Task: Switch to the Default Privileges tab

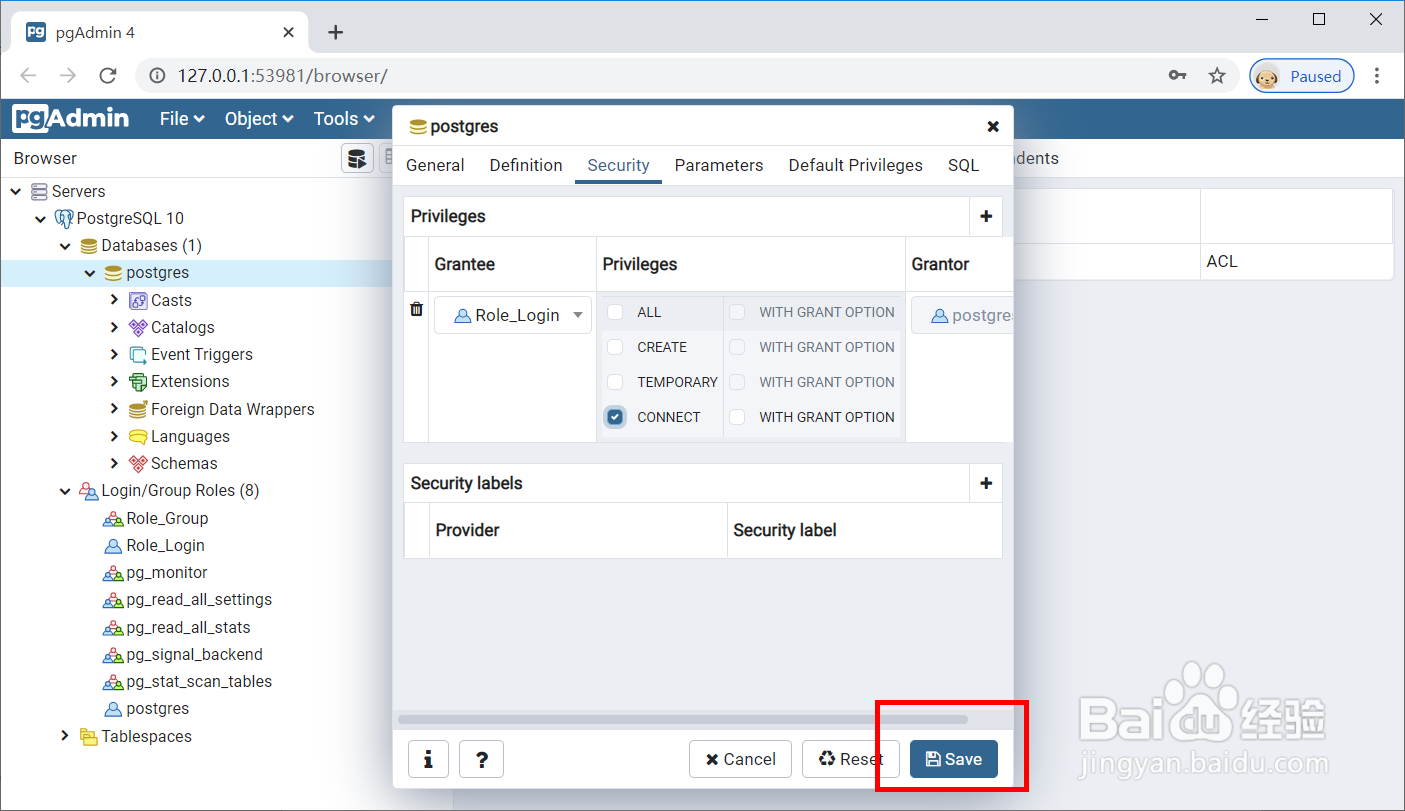Action: pyautogui.click(x=855, y=165)
